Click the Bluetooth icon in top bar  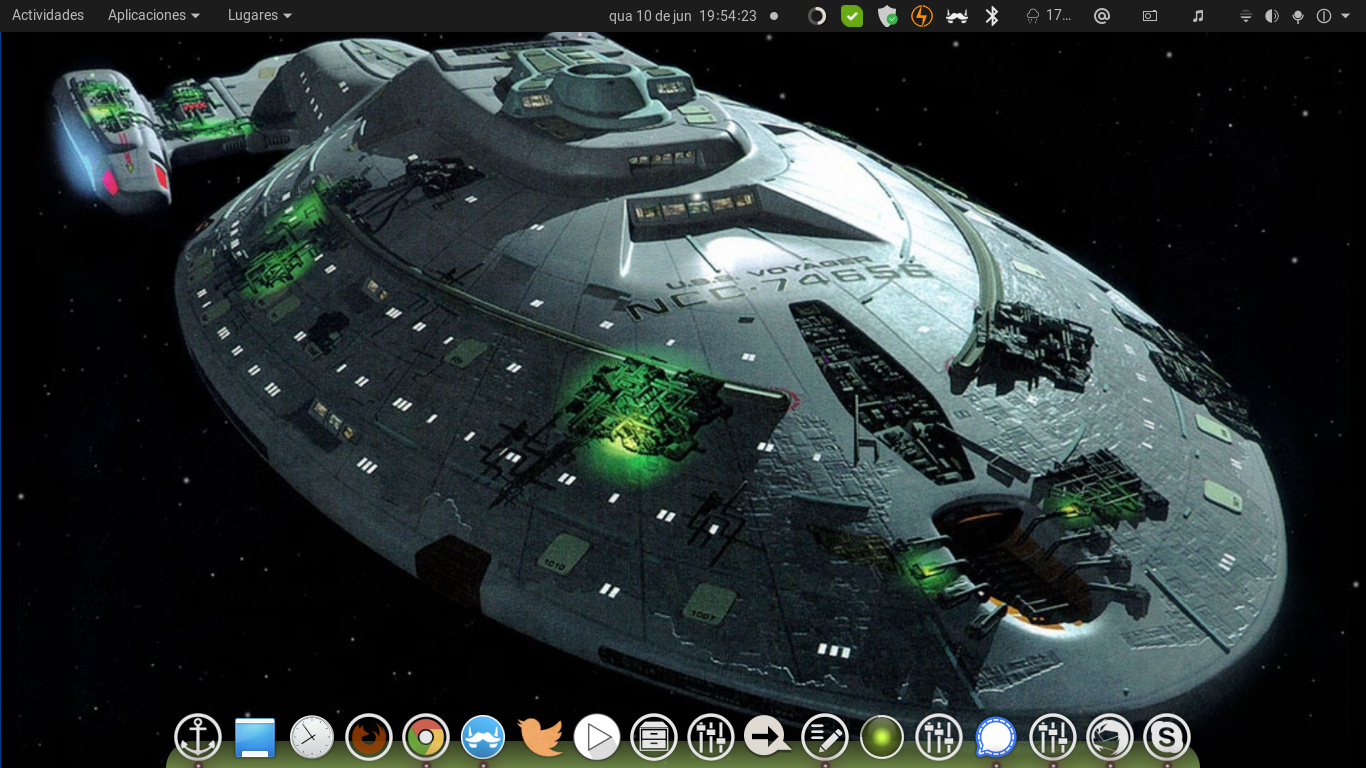(992, 16)
